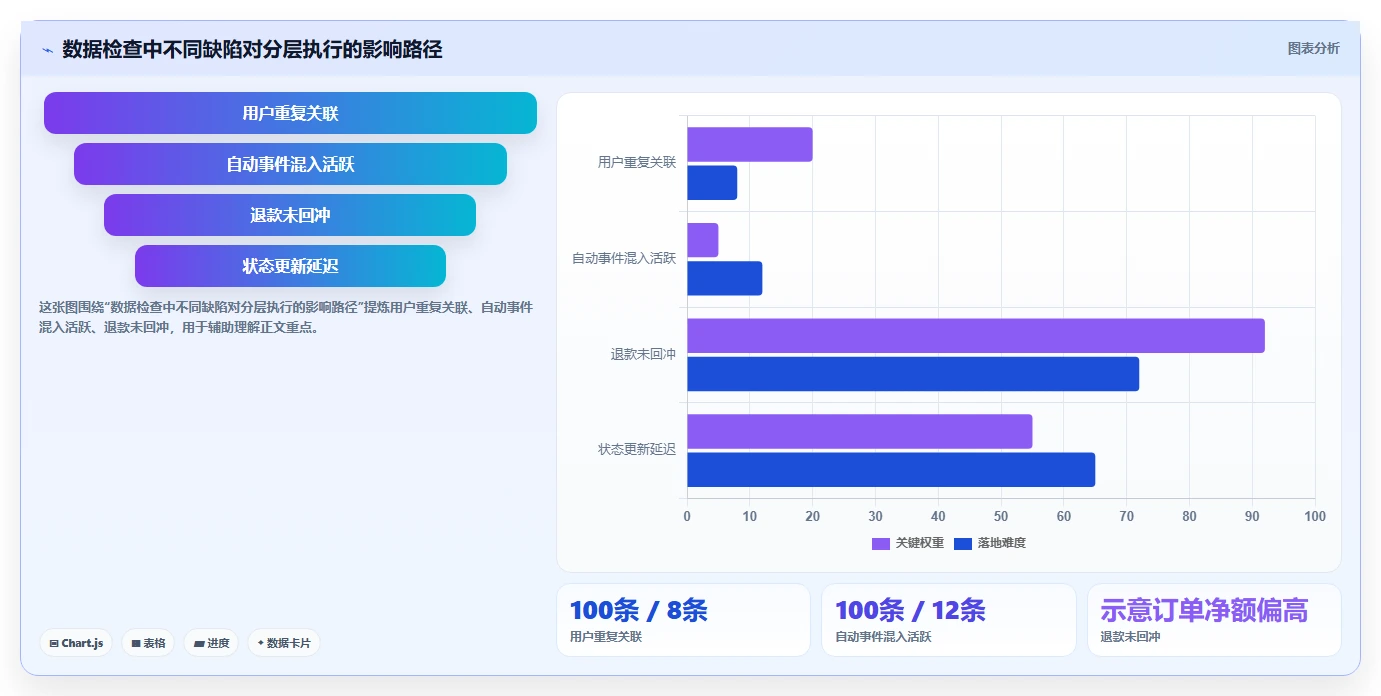Click the 进度 tag chip
Image resolution: width=1381 pixels, height=696 pixels.
[x=211, y=643]
